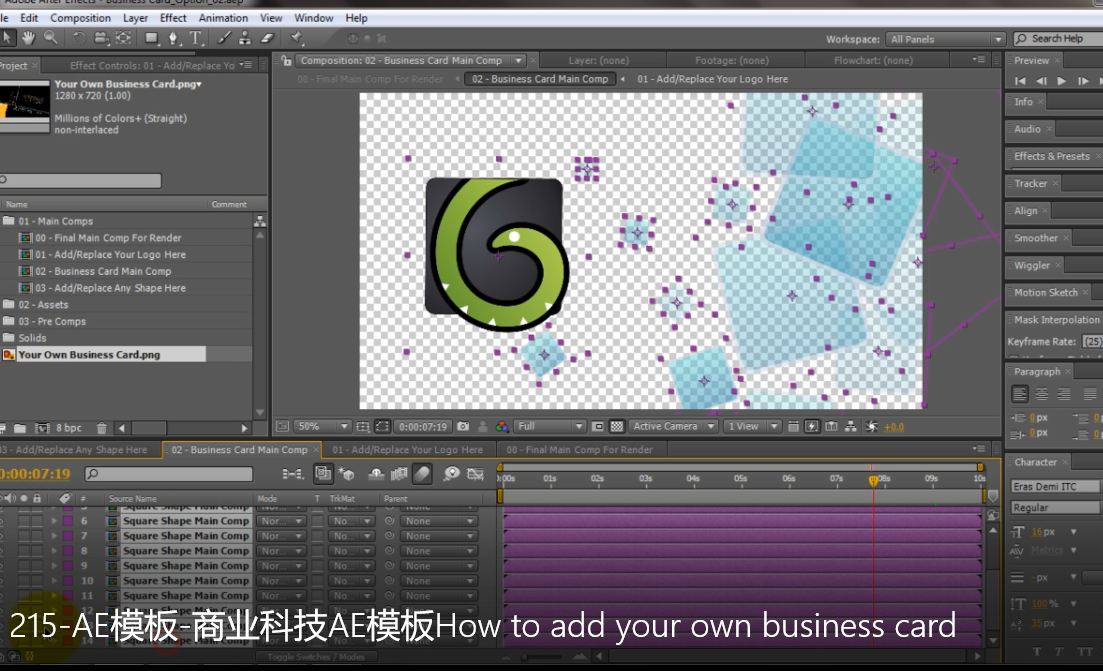Click the reset exposure aperture icon
This screenshot has height=671, width=1103.
tap(872, 426)
